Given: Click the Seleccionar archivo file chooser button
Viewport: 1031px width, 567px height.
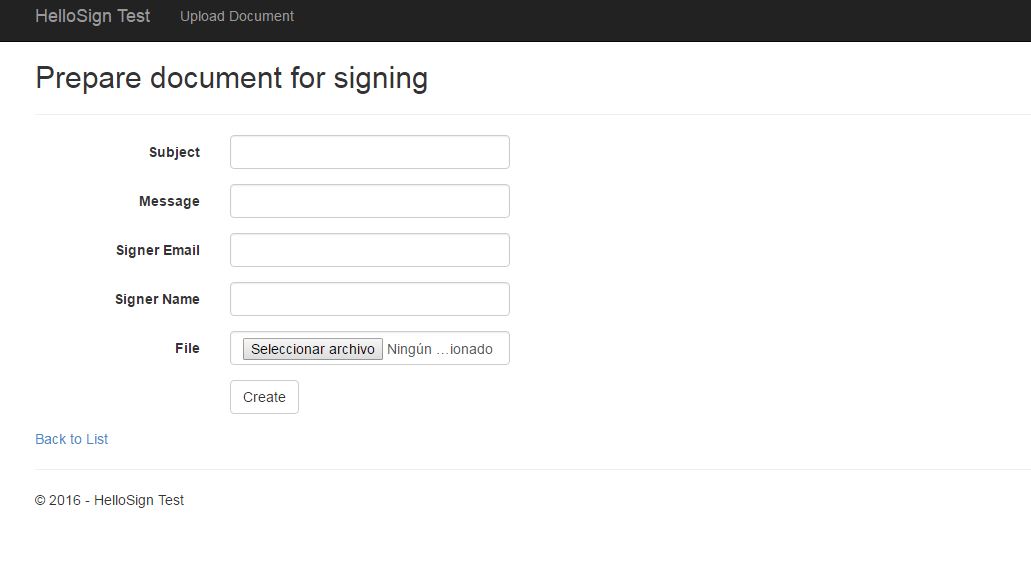Looking at the screenshot, I should point(312,349).
